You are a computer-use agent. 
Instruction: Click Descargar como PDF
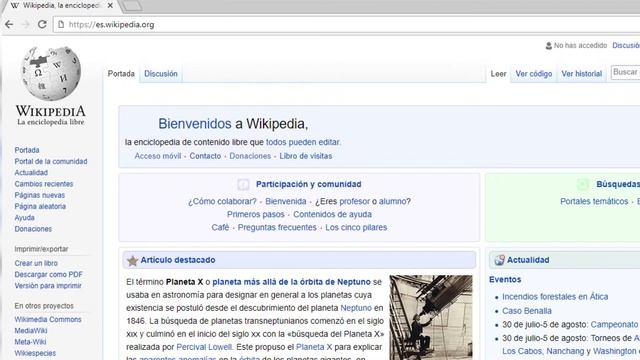point(49,275)
